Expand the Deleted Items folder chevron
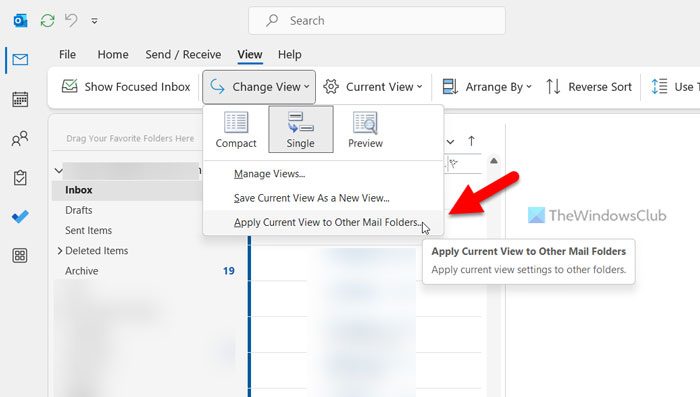Viewport: 700px width, 397px height. click(60, 251)
